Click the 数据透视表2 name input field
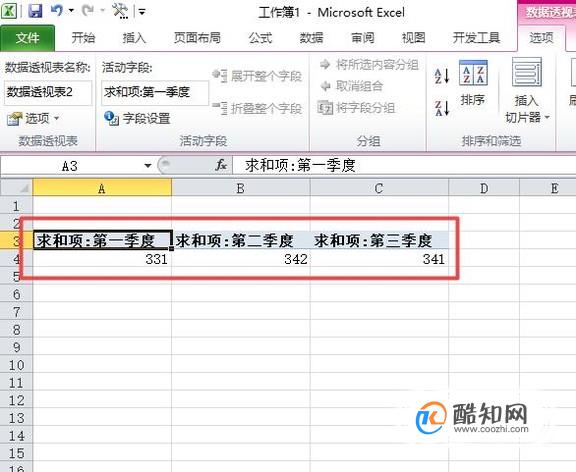Viewport: 576px width, 472px height. point(48,93)
